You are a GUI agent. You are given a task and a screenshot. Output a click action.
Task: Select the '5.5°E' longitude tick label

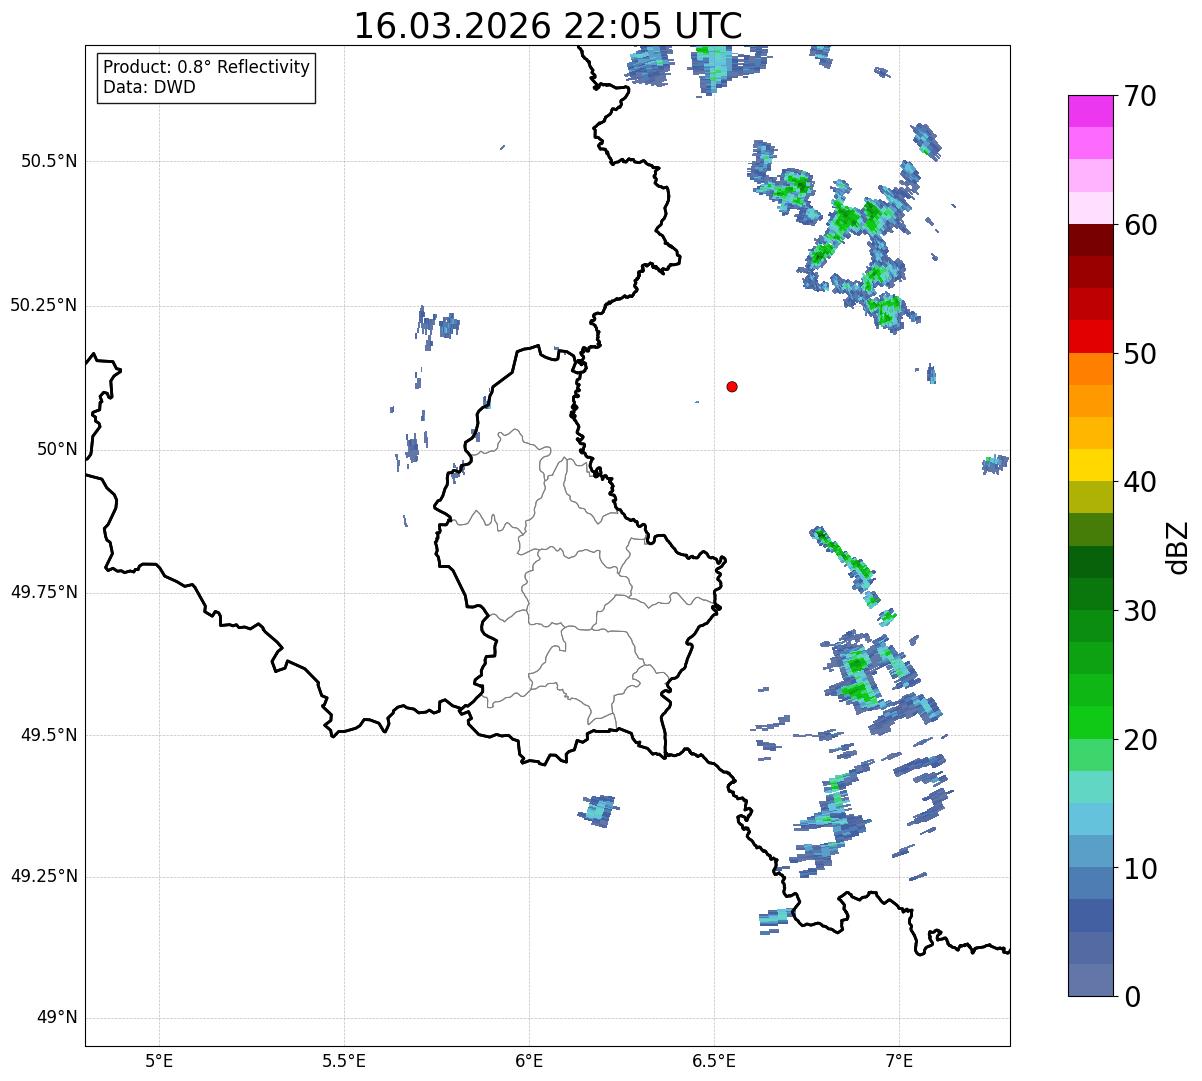click(x=344, y=1060)
